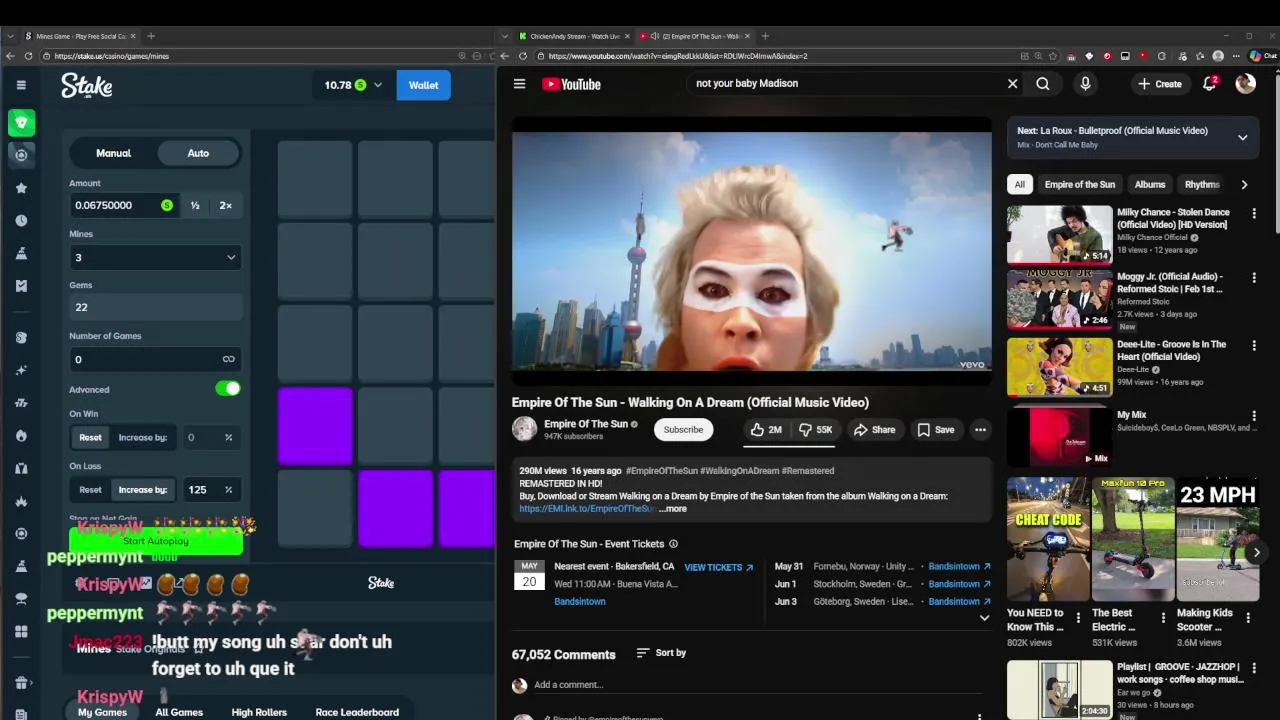Open Empire Of The Sun channel avatar
This screenshot has height=720, width=1280.
pyautogui.click(x=524, y=429)
